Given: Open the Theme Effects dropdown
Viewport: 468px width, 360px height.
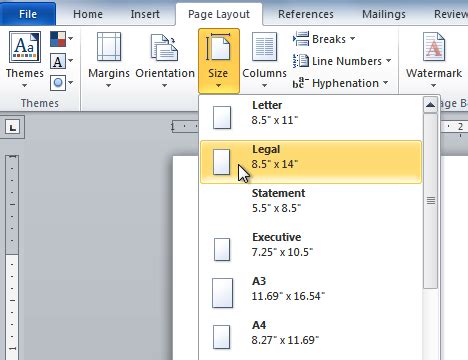Looking at the screenshot, I should click(61, 83).
